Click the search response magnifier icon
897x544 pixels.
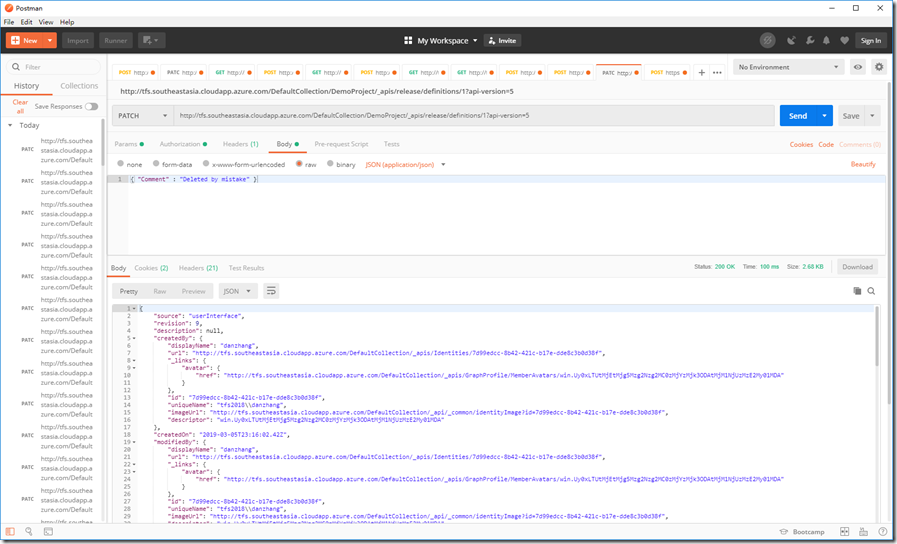(x=871, y=291)
